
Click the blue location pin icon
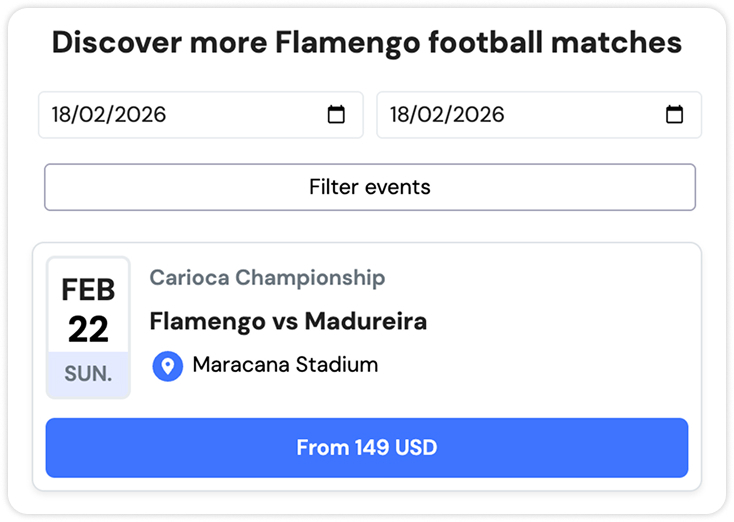click(167, 366)
